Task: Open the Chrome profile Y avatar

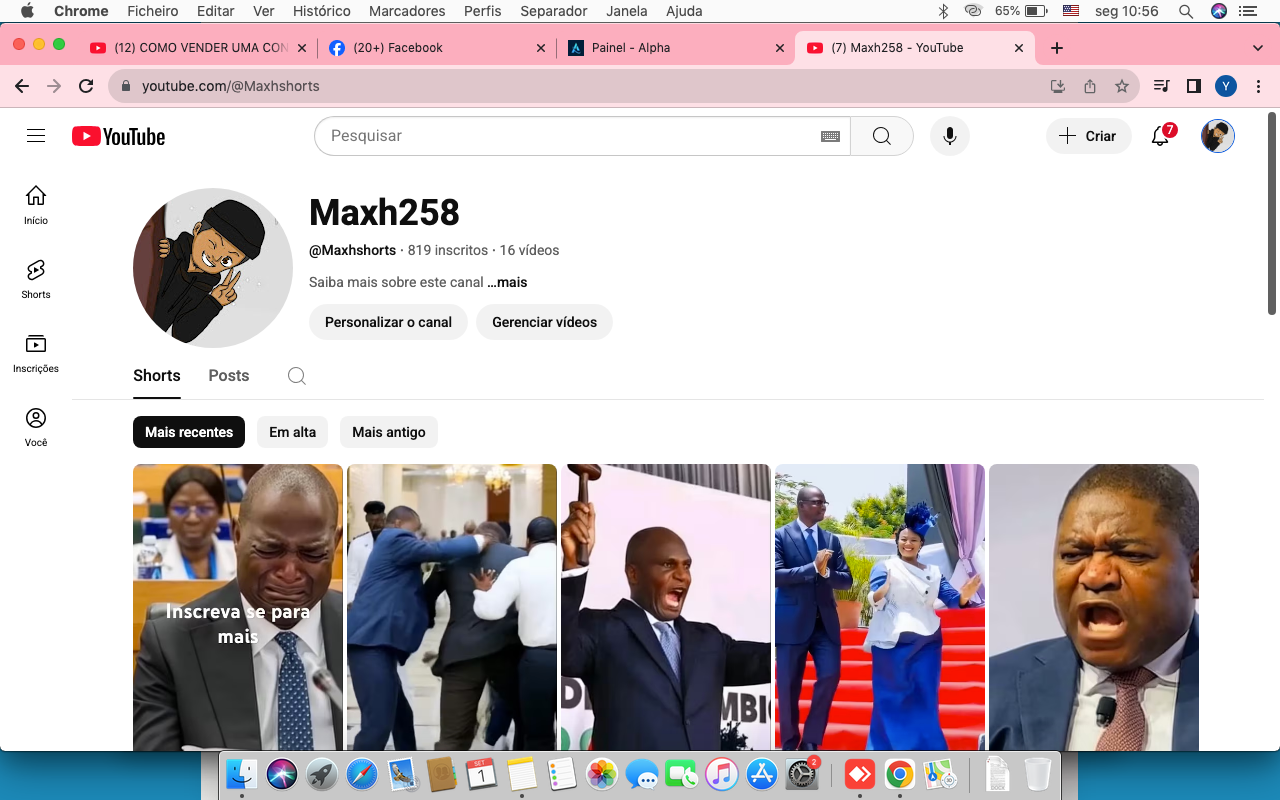Action: (x=1226, y=86)
